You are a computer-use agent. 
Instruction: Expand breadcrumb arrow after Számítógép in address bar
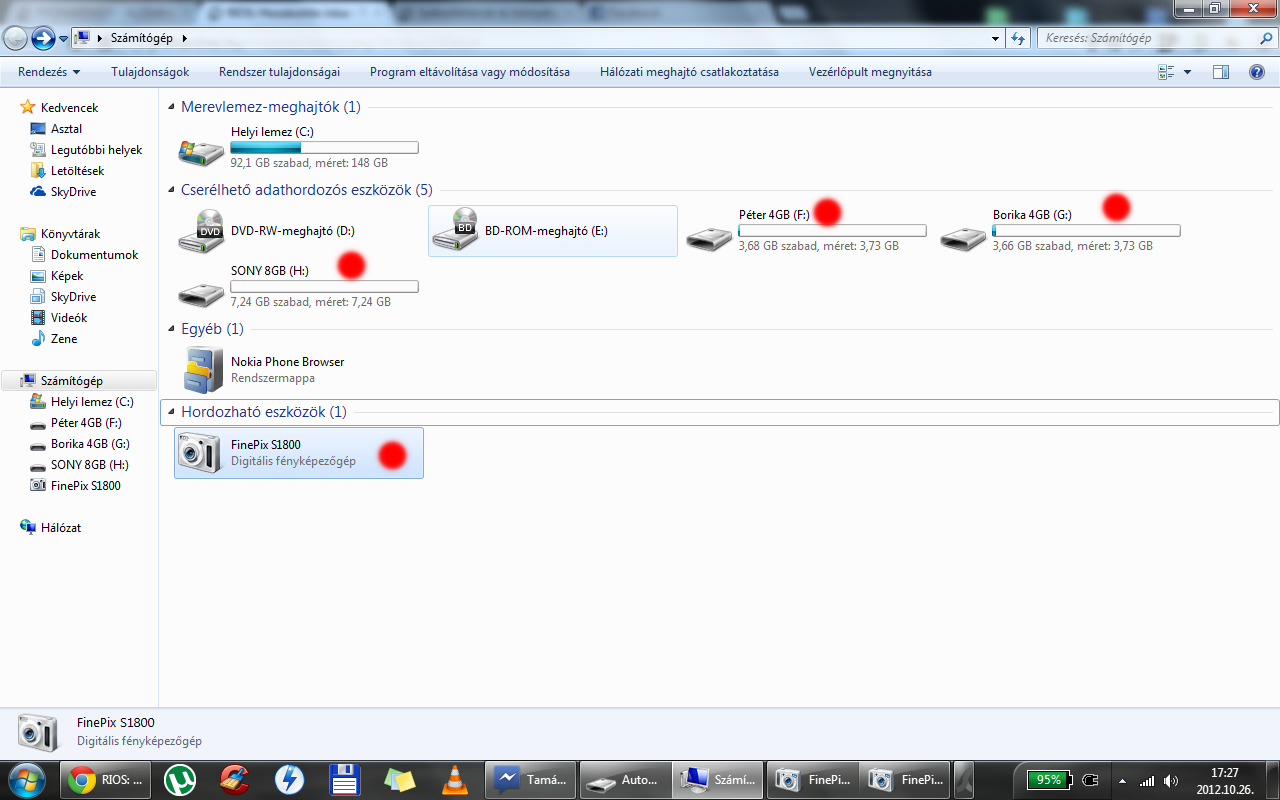[x=185, y=38]
